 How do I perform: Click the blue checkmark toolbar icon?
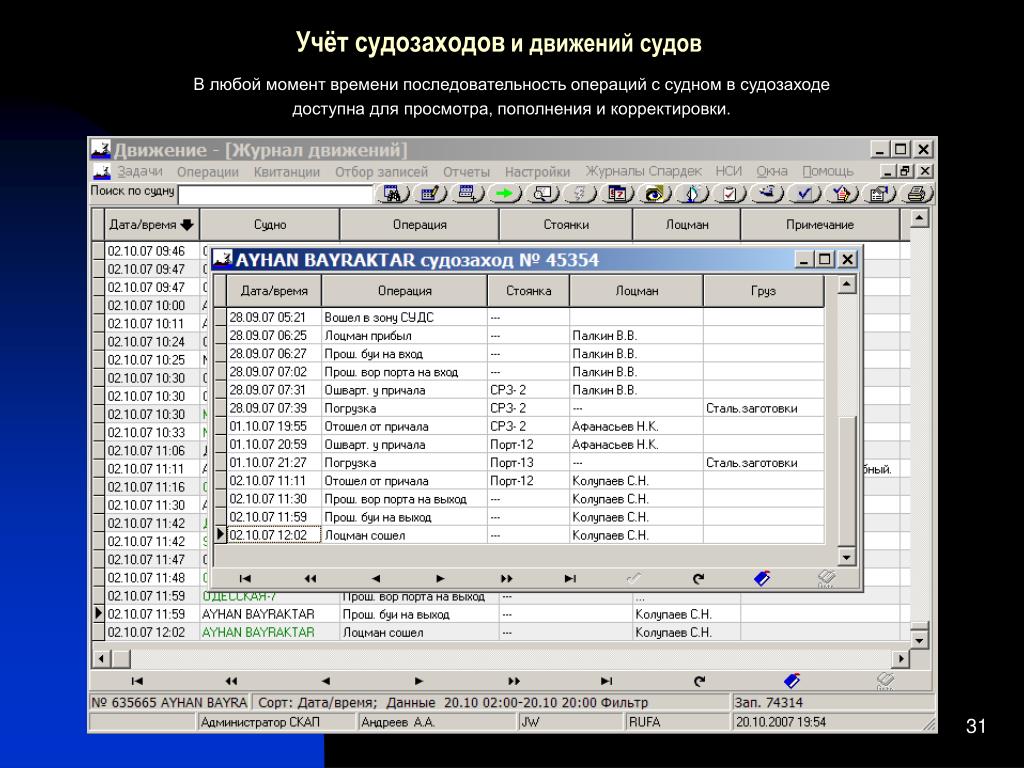805,193
